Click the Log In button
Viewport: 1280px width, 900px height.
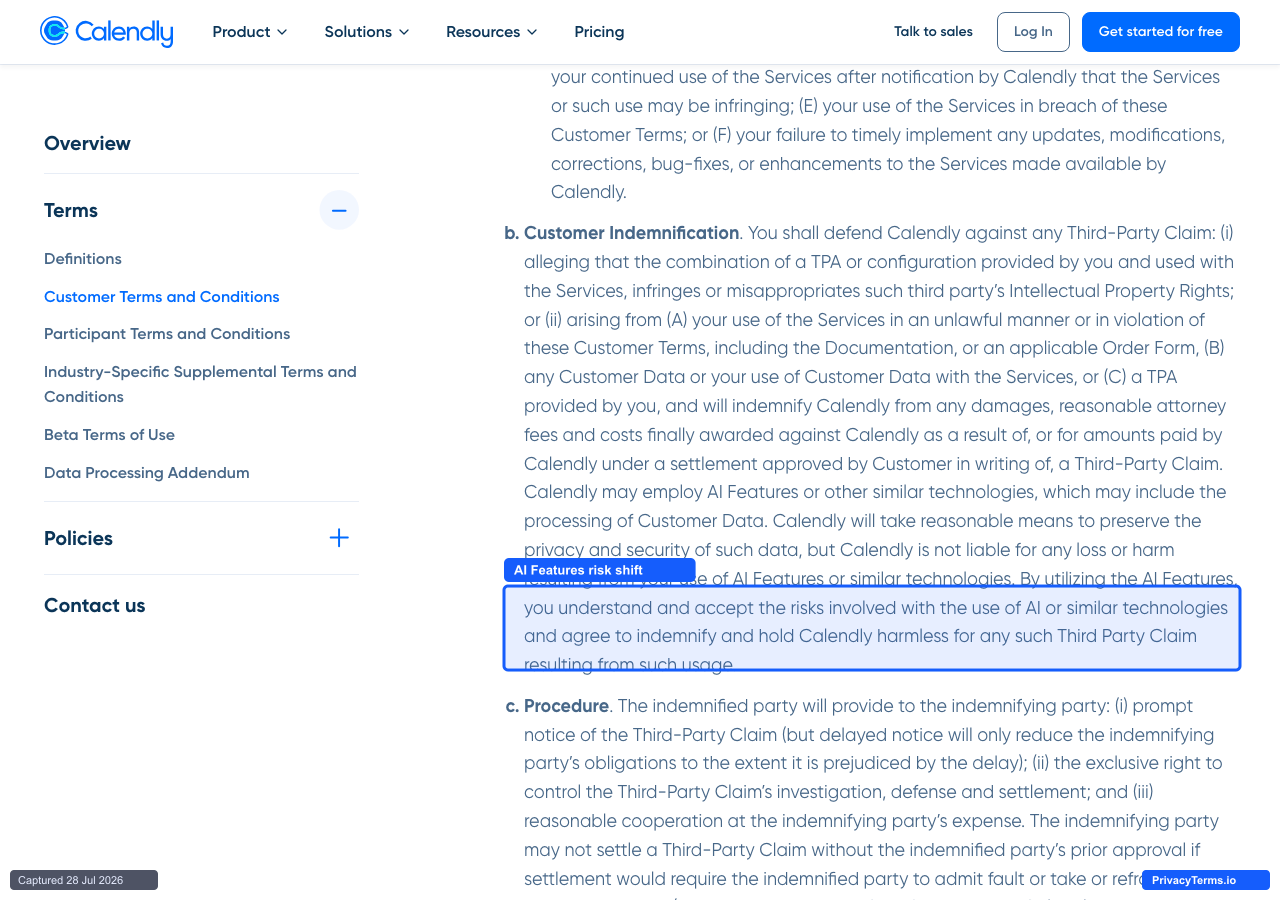[x=1033, y=32]
